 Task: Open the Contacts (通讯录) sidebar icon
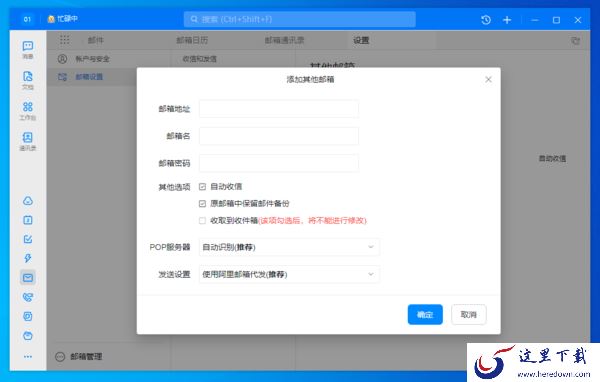(28, 141)
